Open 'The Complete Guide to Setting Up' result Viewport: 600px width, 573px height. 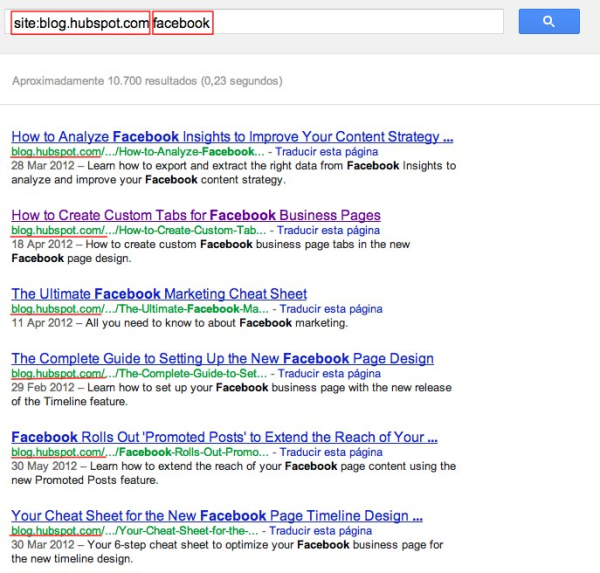(x=222, y=358)
